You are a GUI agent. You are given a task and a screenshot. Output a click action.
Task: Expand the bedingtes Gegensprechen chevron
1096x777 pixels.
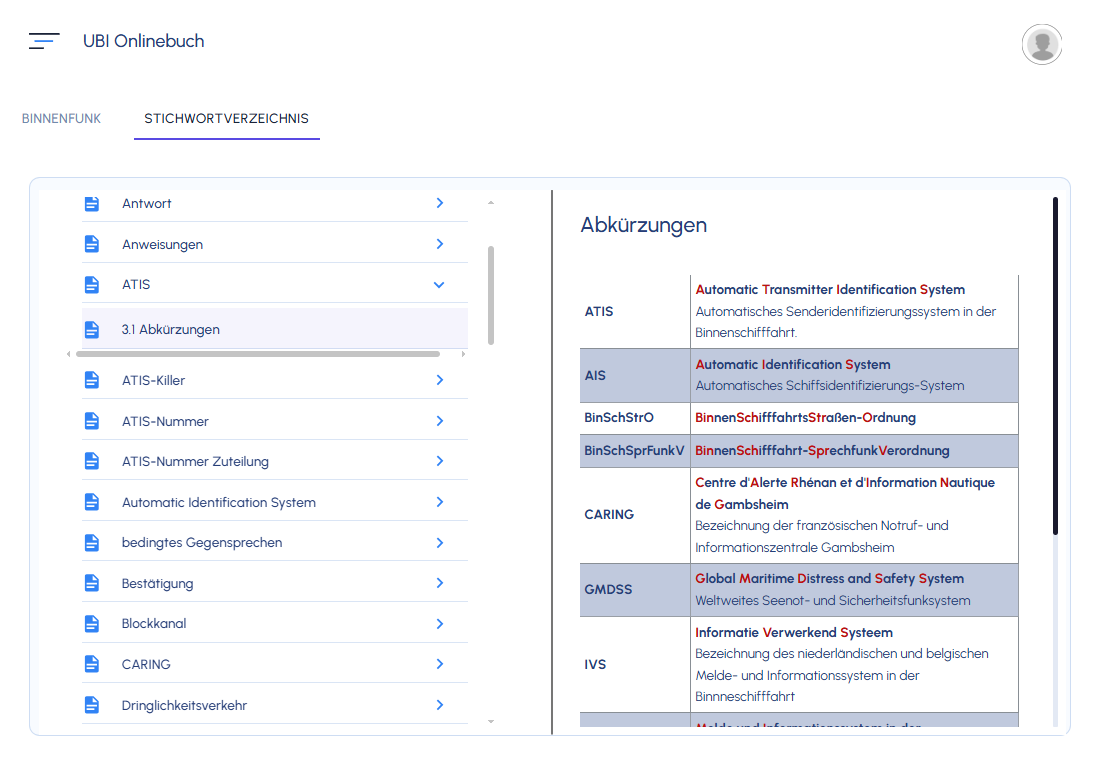(440, 543)
